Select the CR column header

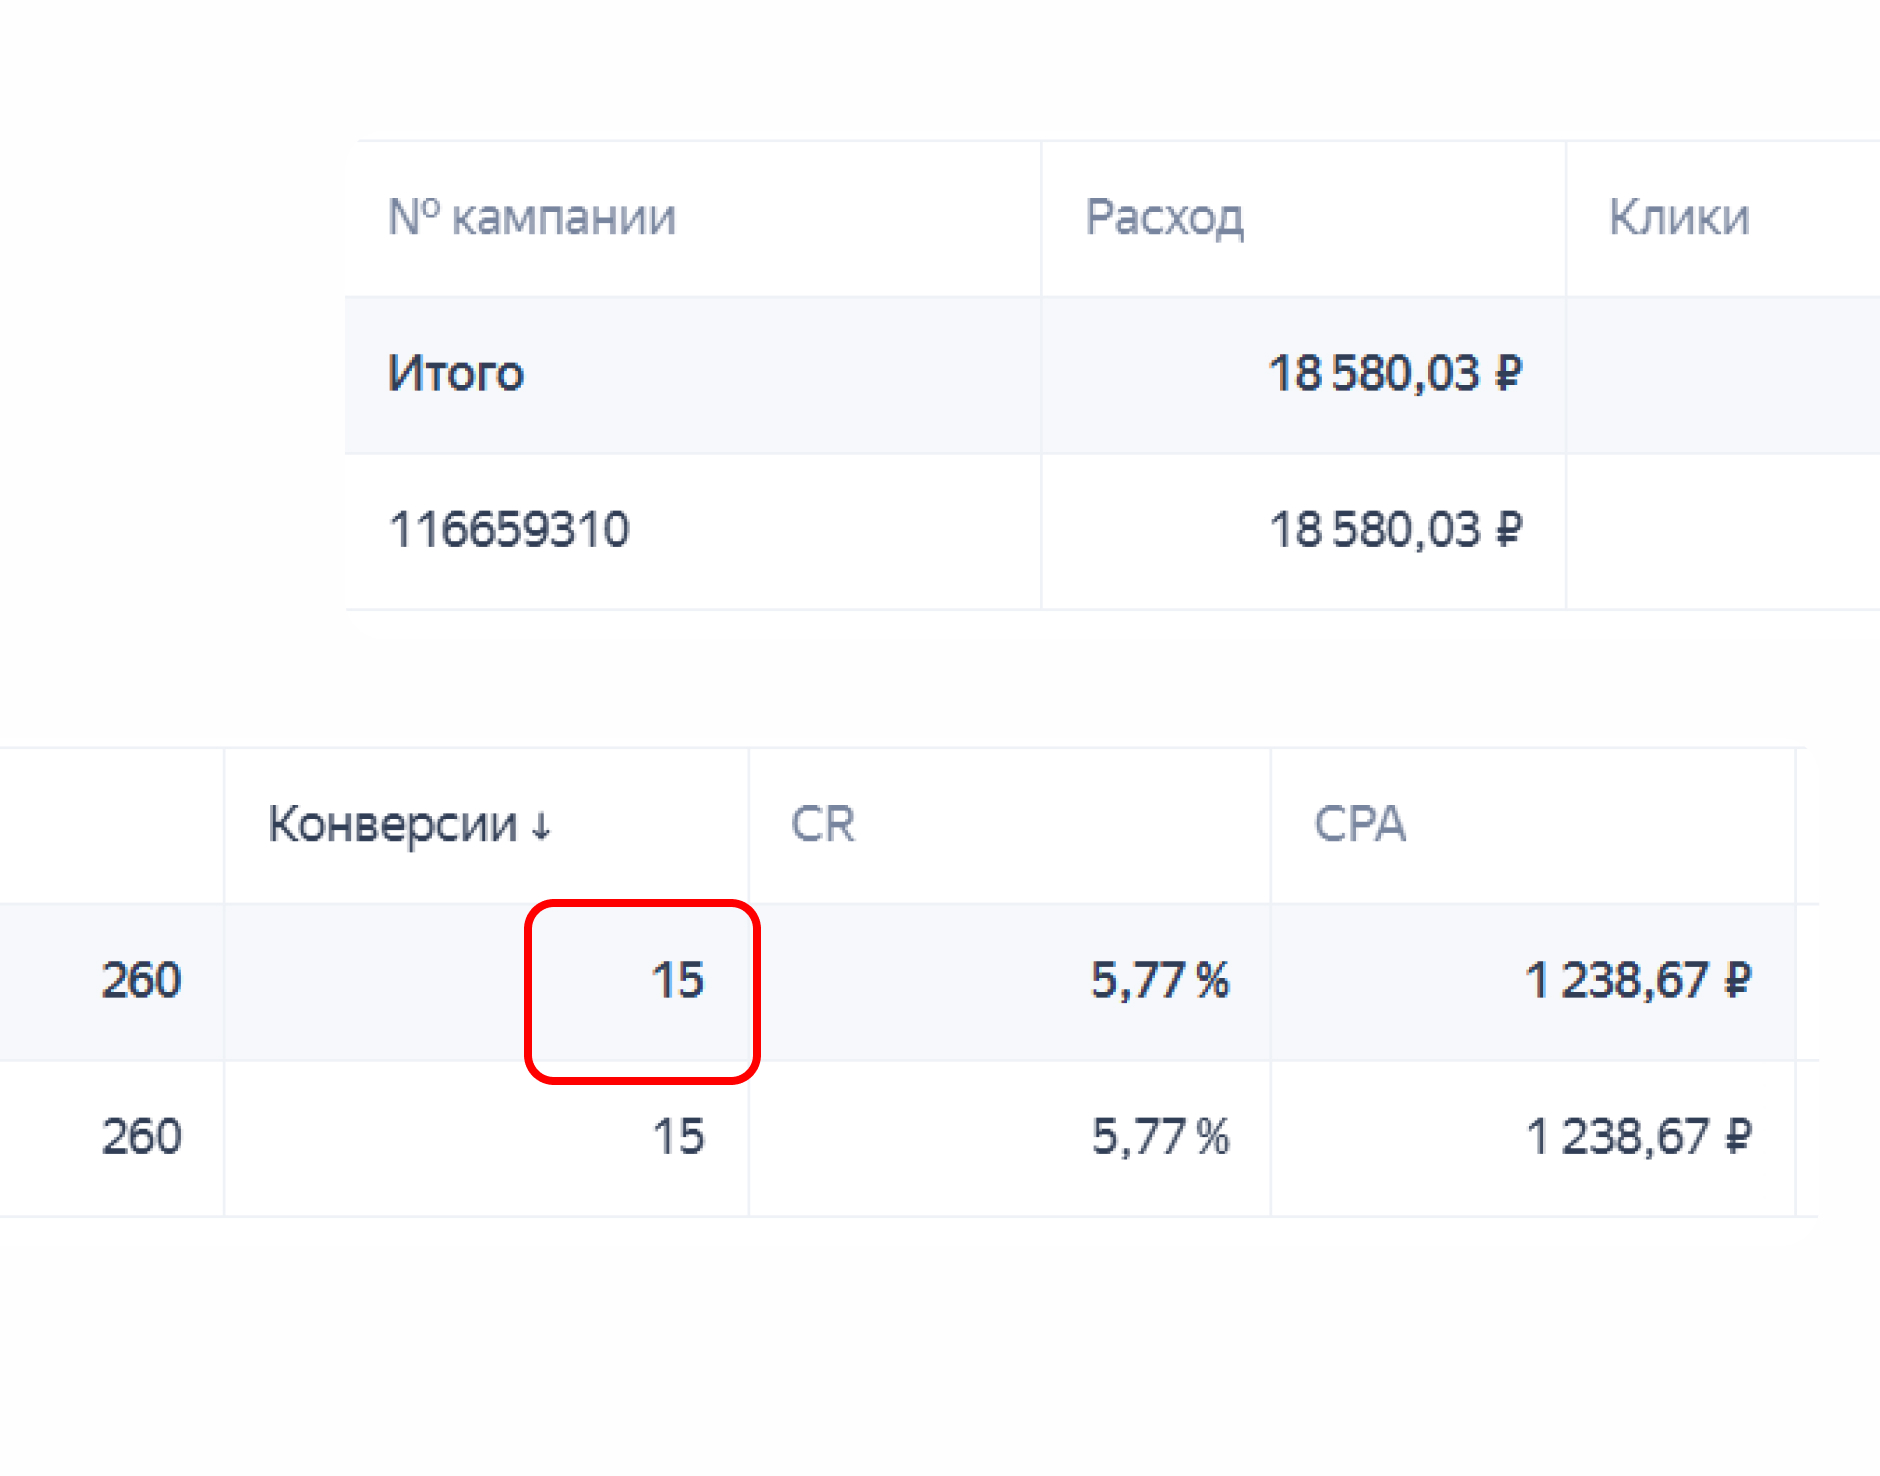pos(822,825)
